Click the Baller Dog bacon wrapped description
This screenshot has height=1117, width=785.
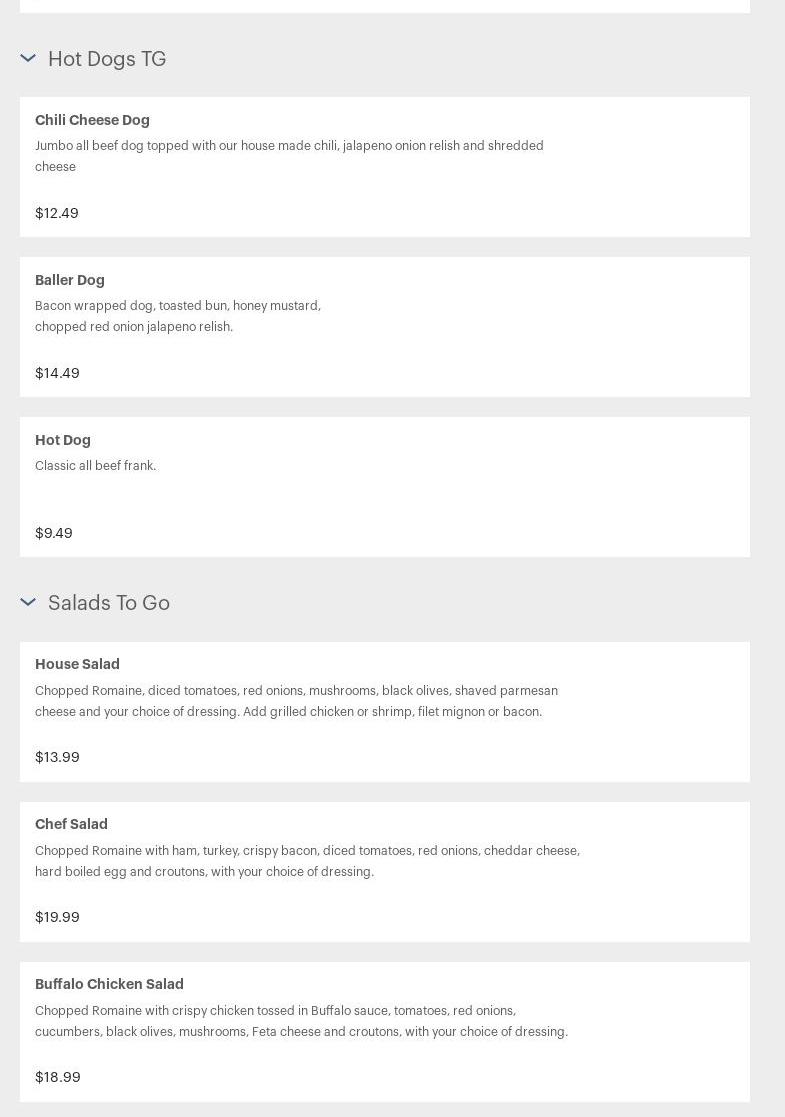click(x=178, y=316)
